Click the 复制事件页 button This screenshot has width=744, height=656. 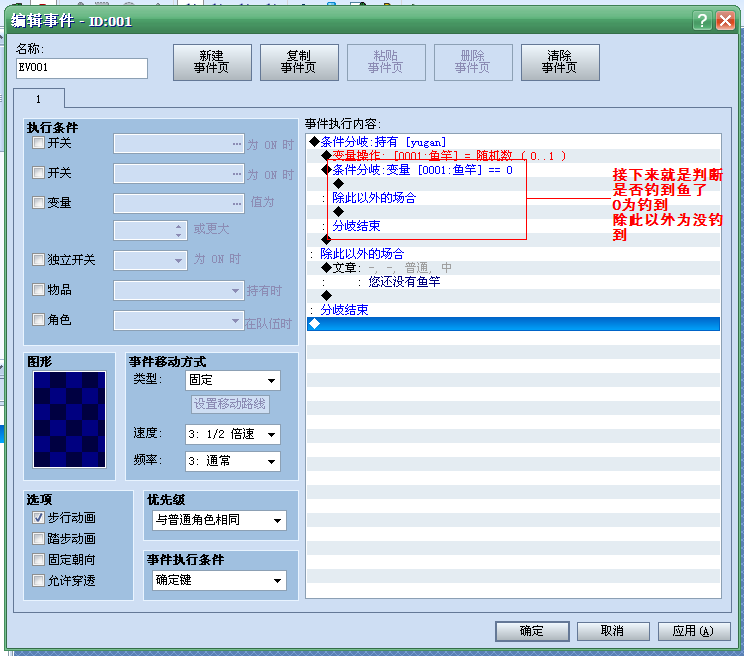(x=299, y=62)
